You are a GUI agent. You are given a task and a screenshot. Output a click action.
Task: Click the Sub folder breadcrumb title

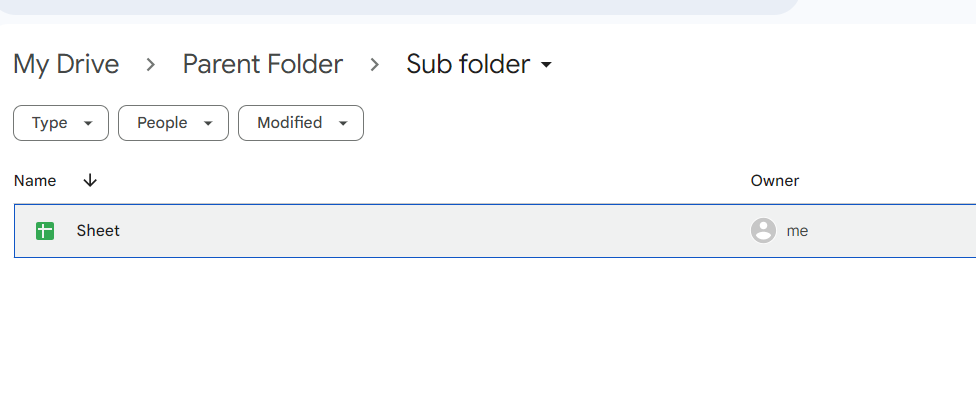[x=468, y=64]
